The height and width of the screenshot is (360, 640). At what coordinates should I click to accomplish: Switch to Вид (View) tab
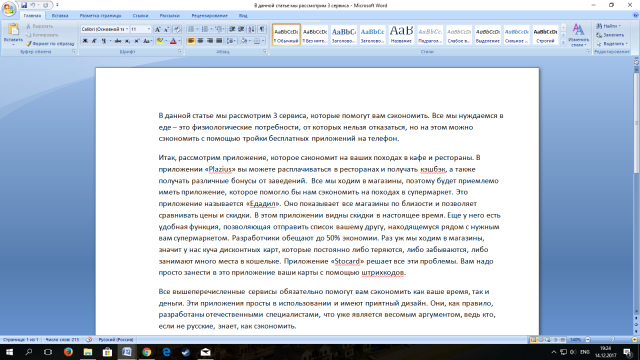243,16
